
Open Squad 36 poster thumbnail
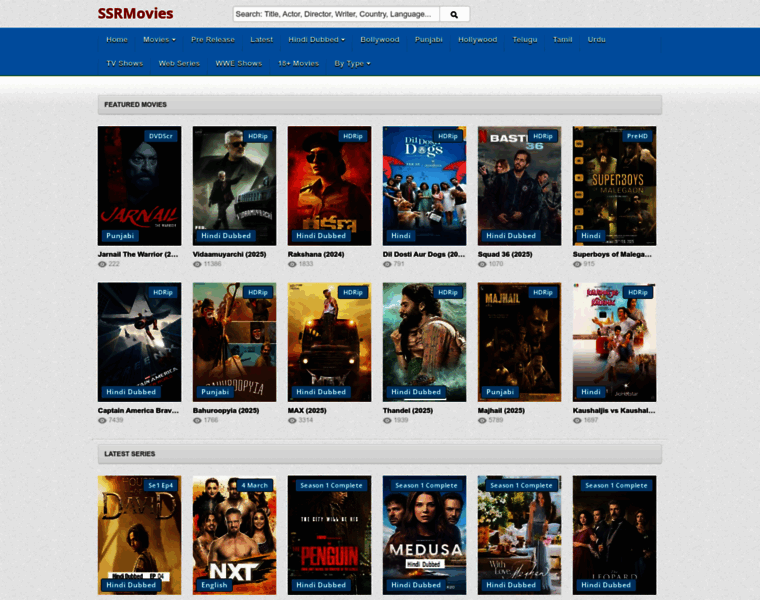click(520, 186)
